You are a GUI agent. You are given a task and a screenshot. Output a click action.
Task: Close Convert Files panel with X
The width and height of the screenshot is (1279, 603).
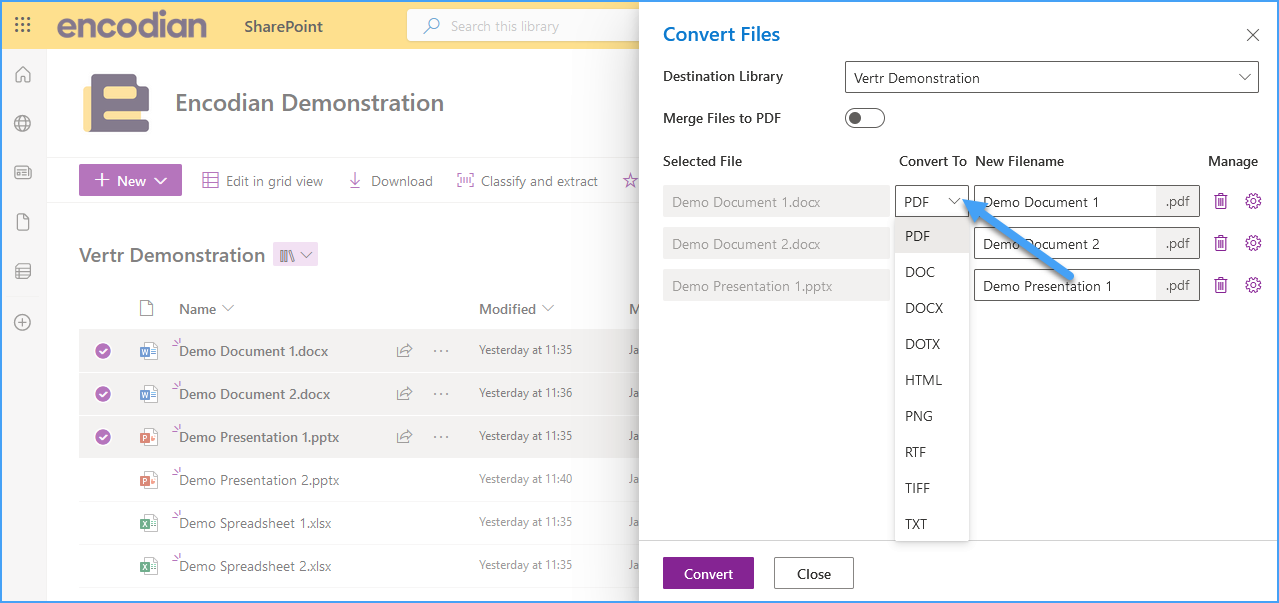(x=1252, y=35)
